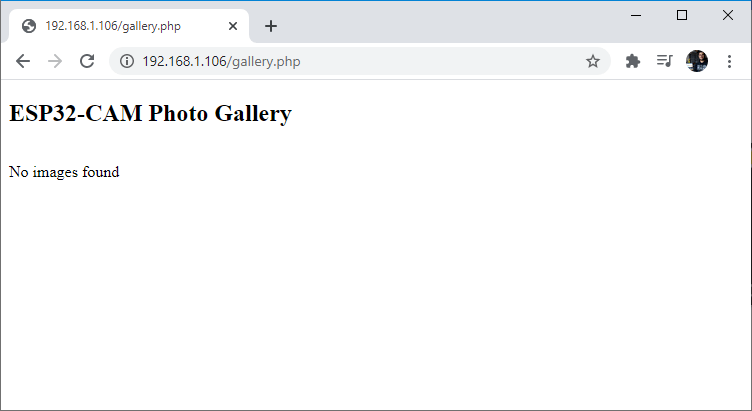Go back to the previous page
Viewport: 752px width, 411px height.
click(23, 61)
